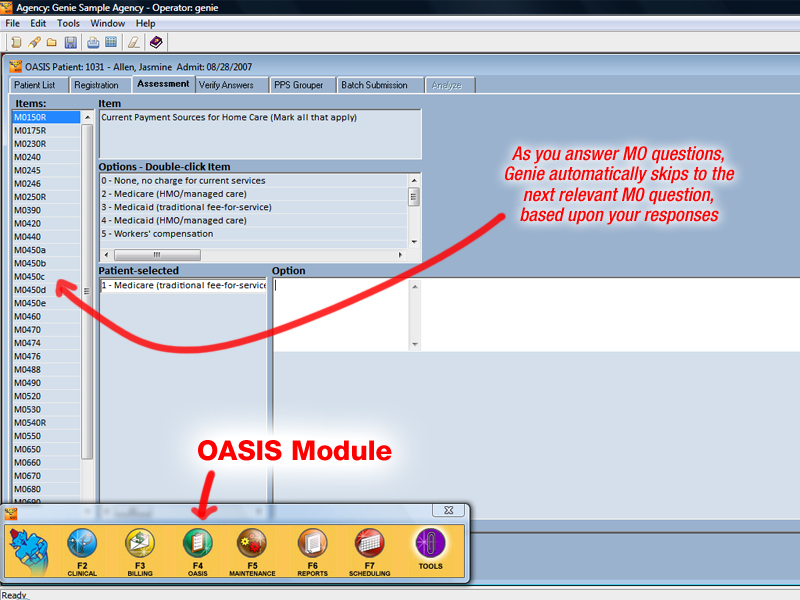Click the pencil edit toolbar icon
This screenshot has height=600, width=800.
(x=34, y=42)
